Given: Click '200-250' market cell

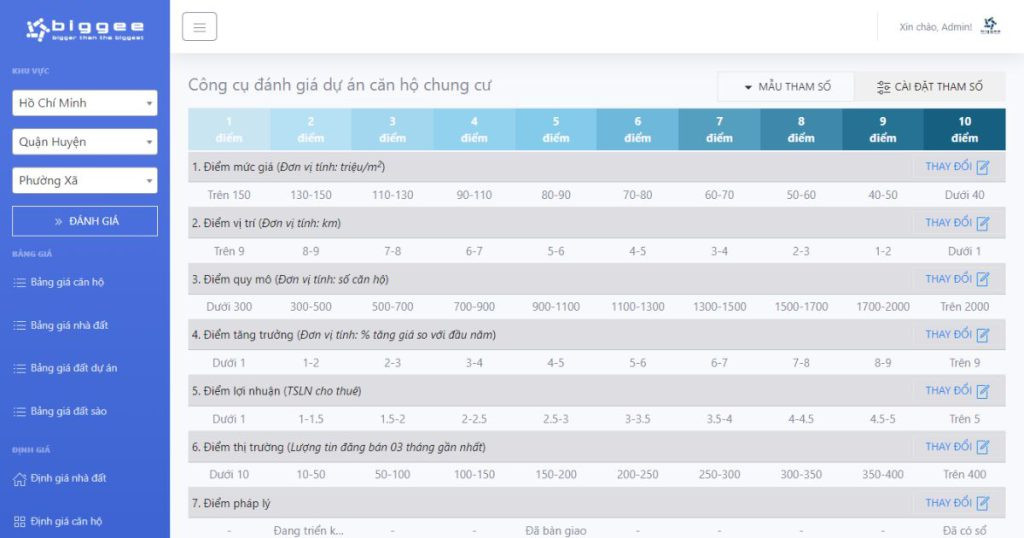Looking at the screenshot, I should 637,475.
